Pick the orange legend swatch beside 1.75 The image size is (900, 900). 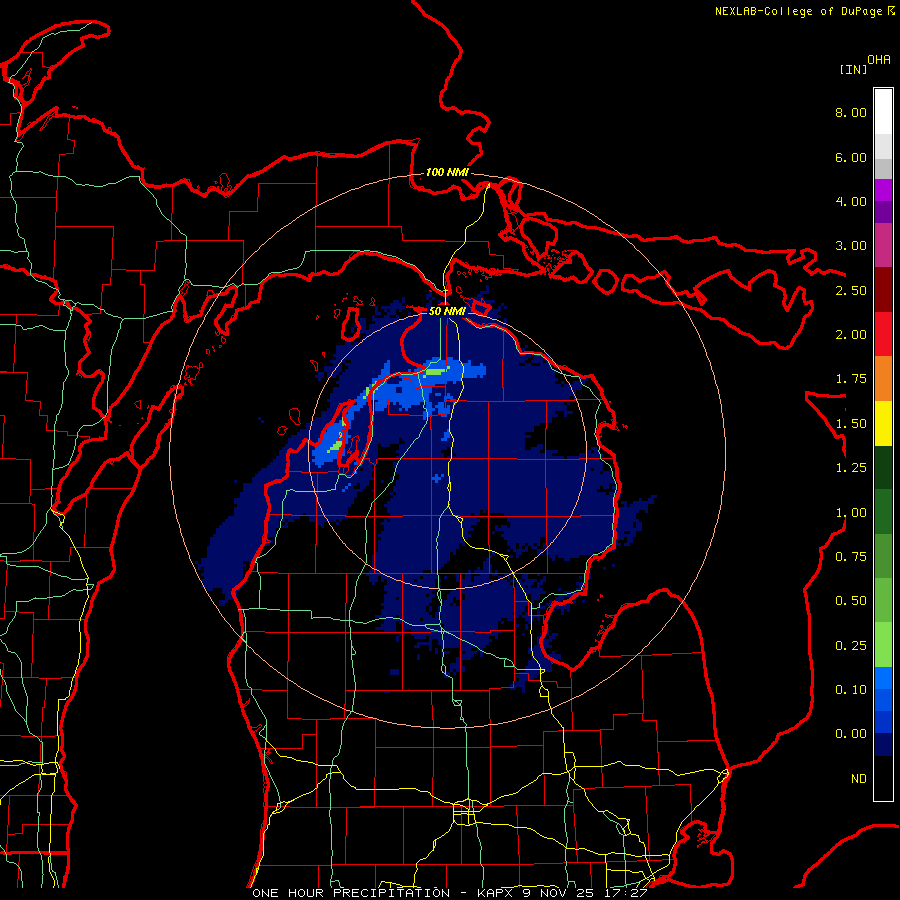883,379
